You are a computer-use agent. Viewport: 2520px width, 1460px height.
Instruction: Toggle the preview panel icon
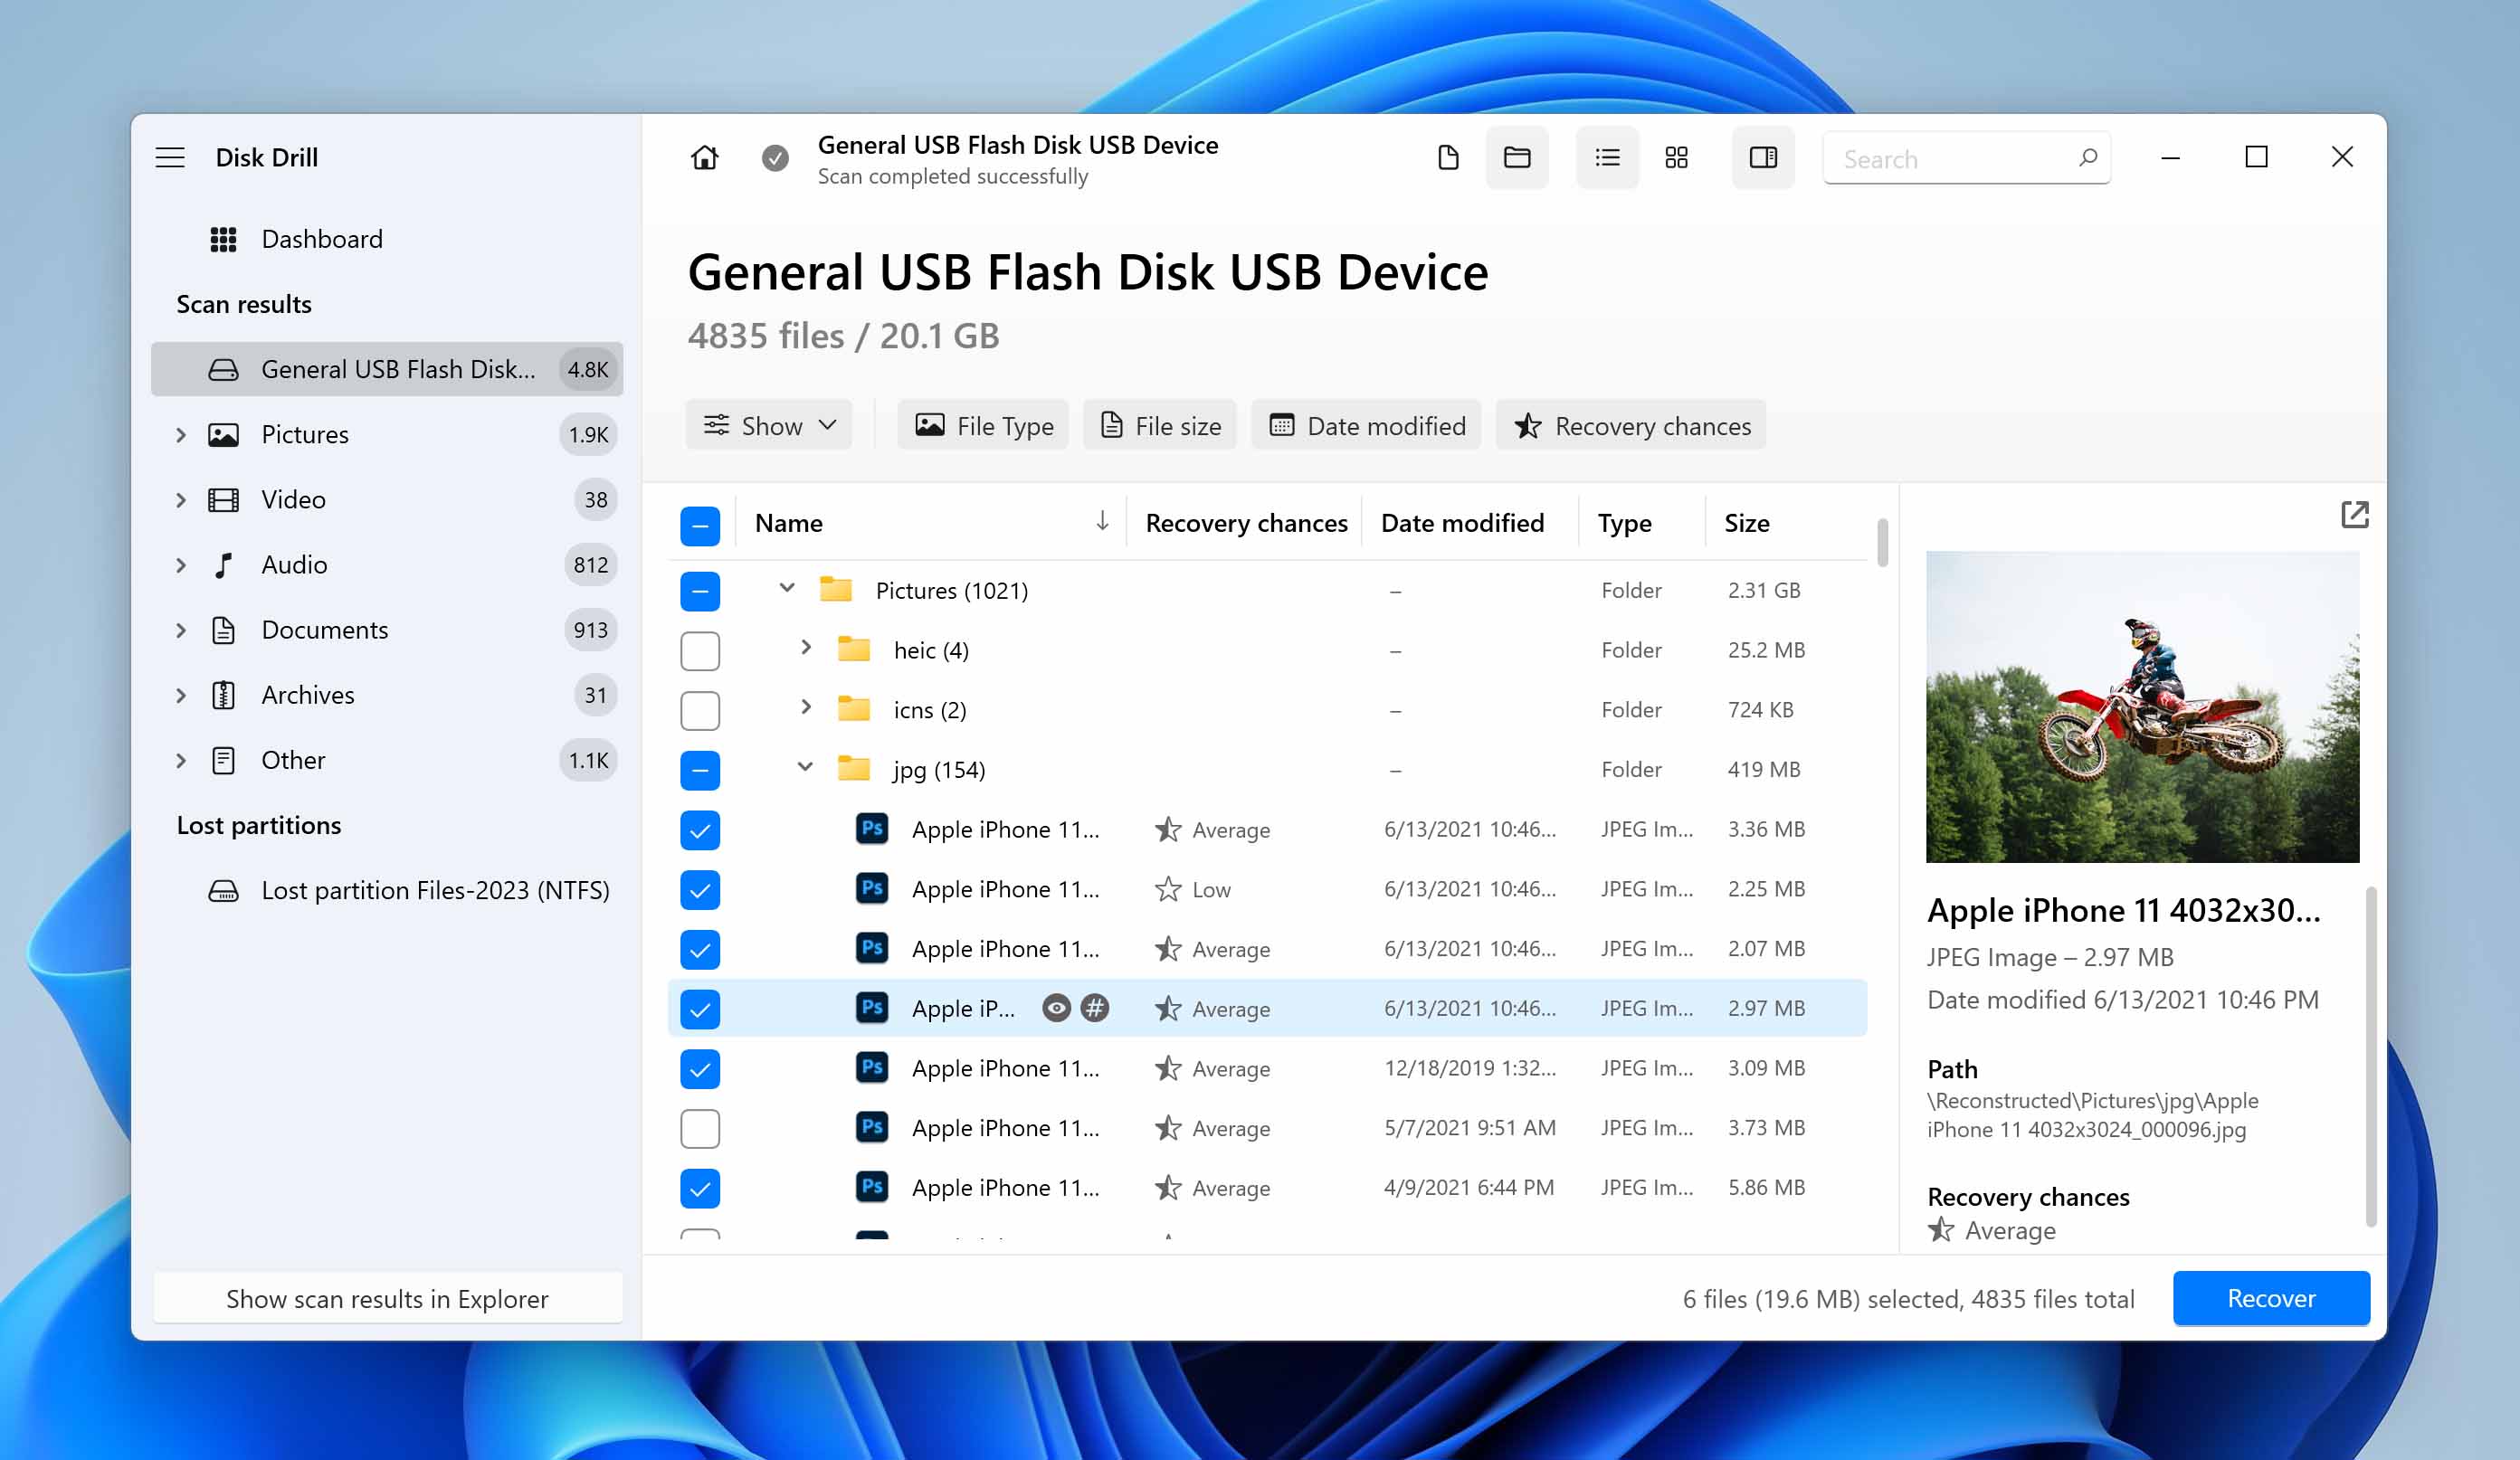1763,157
